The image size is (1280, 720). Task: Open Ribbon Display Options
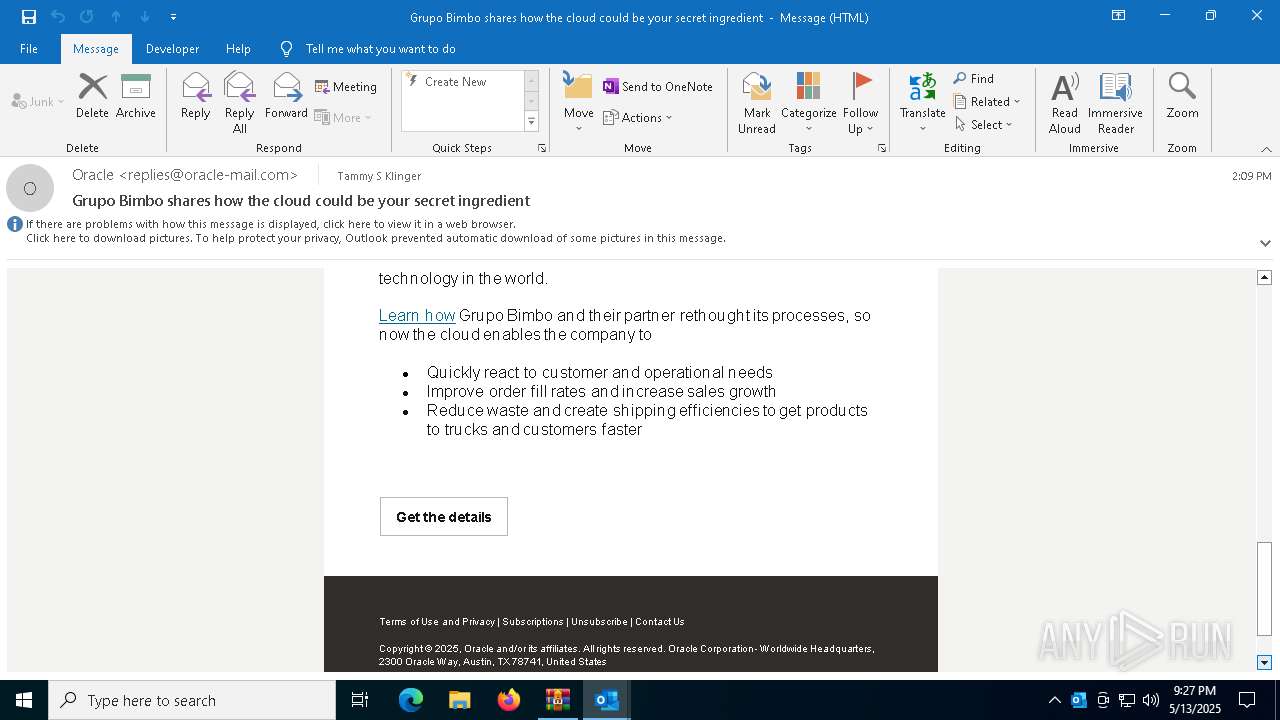(x=1118, y=16)
